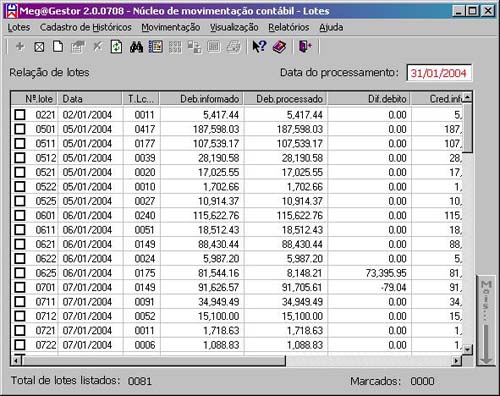Click the yellow list details icon

pyautogui.click(x=155, y=47)
